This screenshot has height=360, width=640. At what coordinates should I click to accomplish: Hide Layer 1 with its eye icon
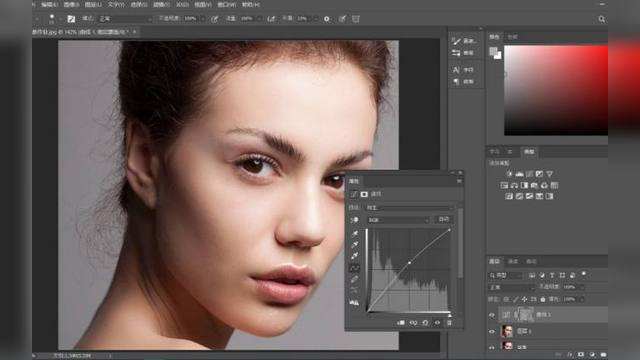coord(492,331)
